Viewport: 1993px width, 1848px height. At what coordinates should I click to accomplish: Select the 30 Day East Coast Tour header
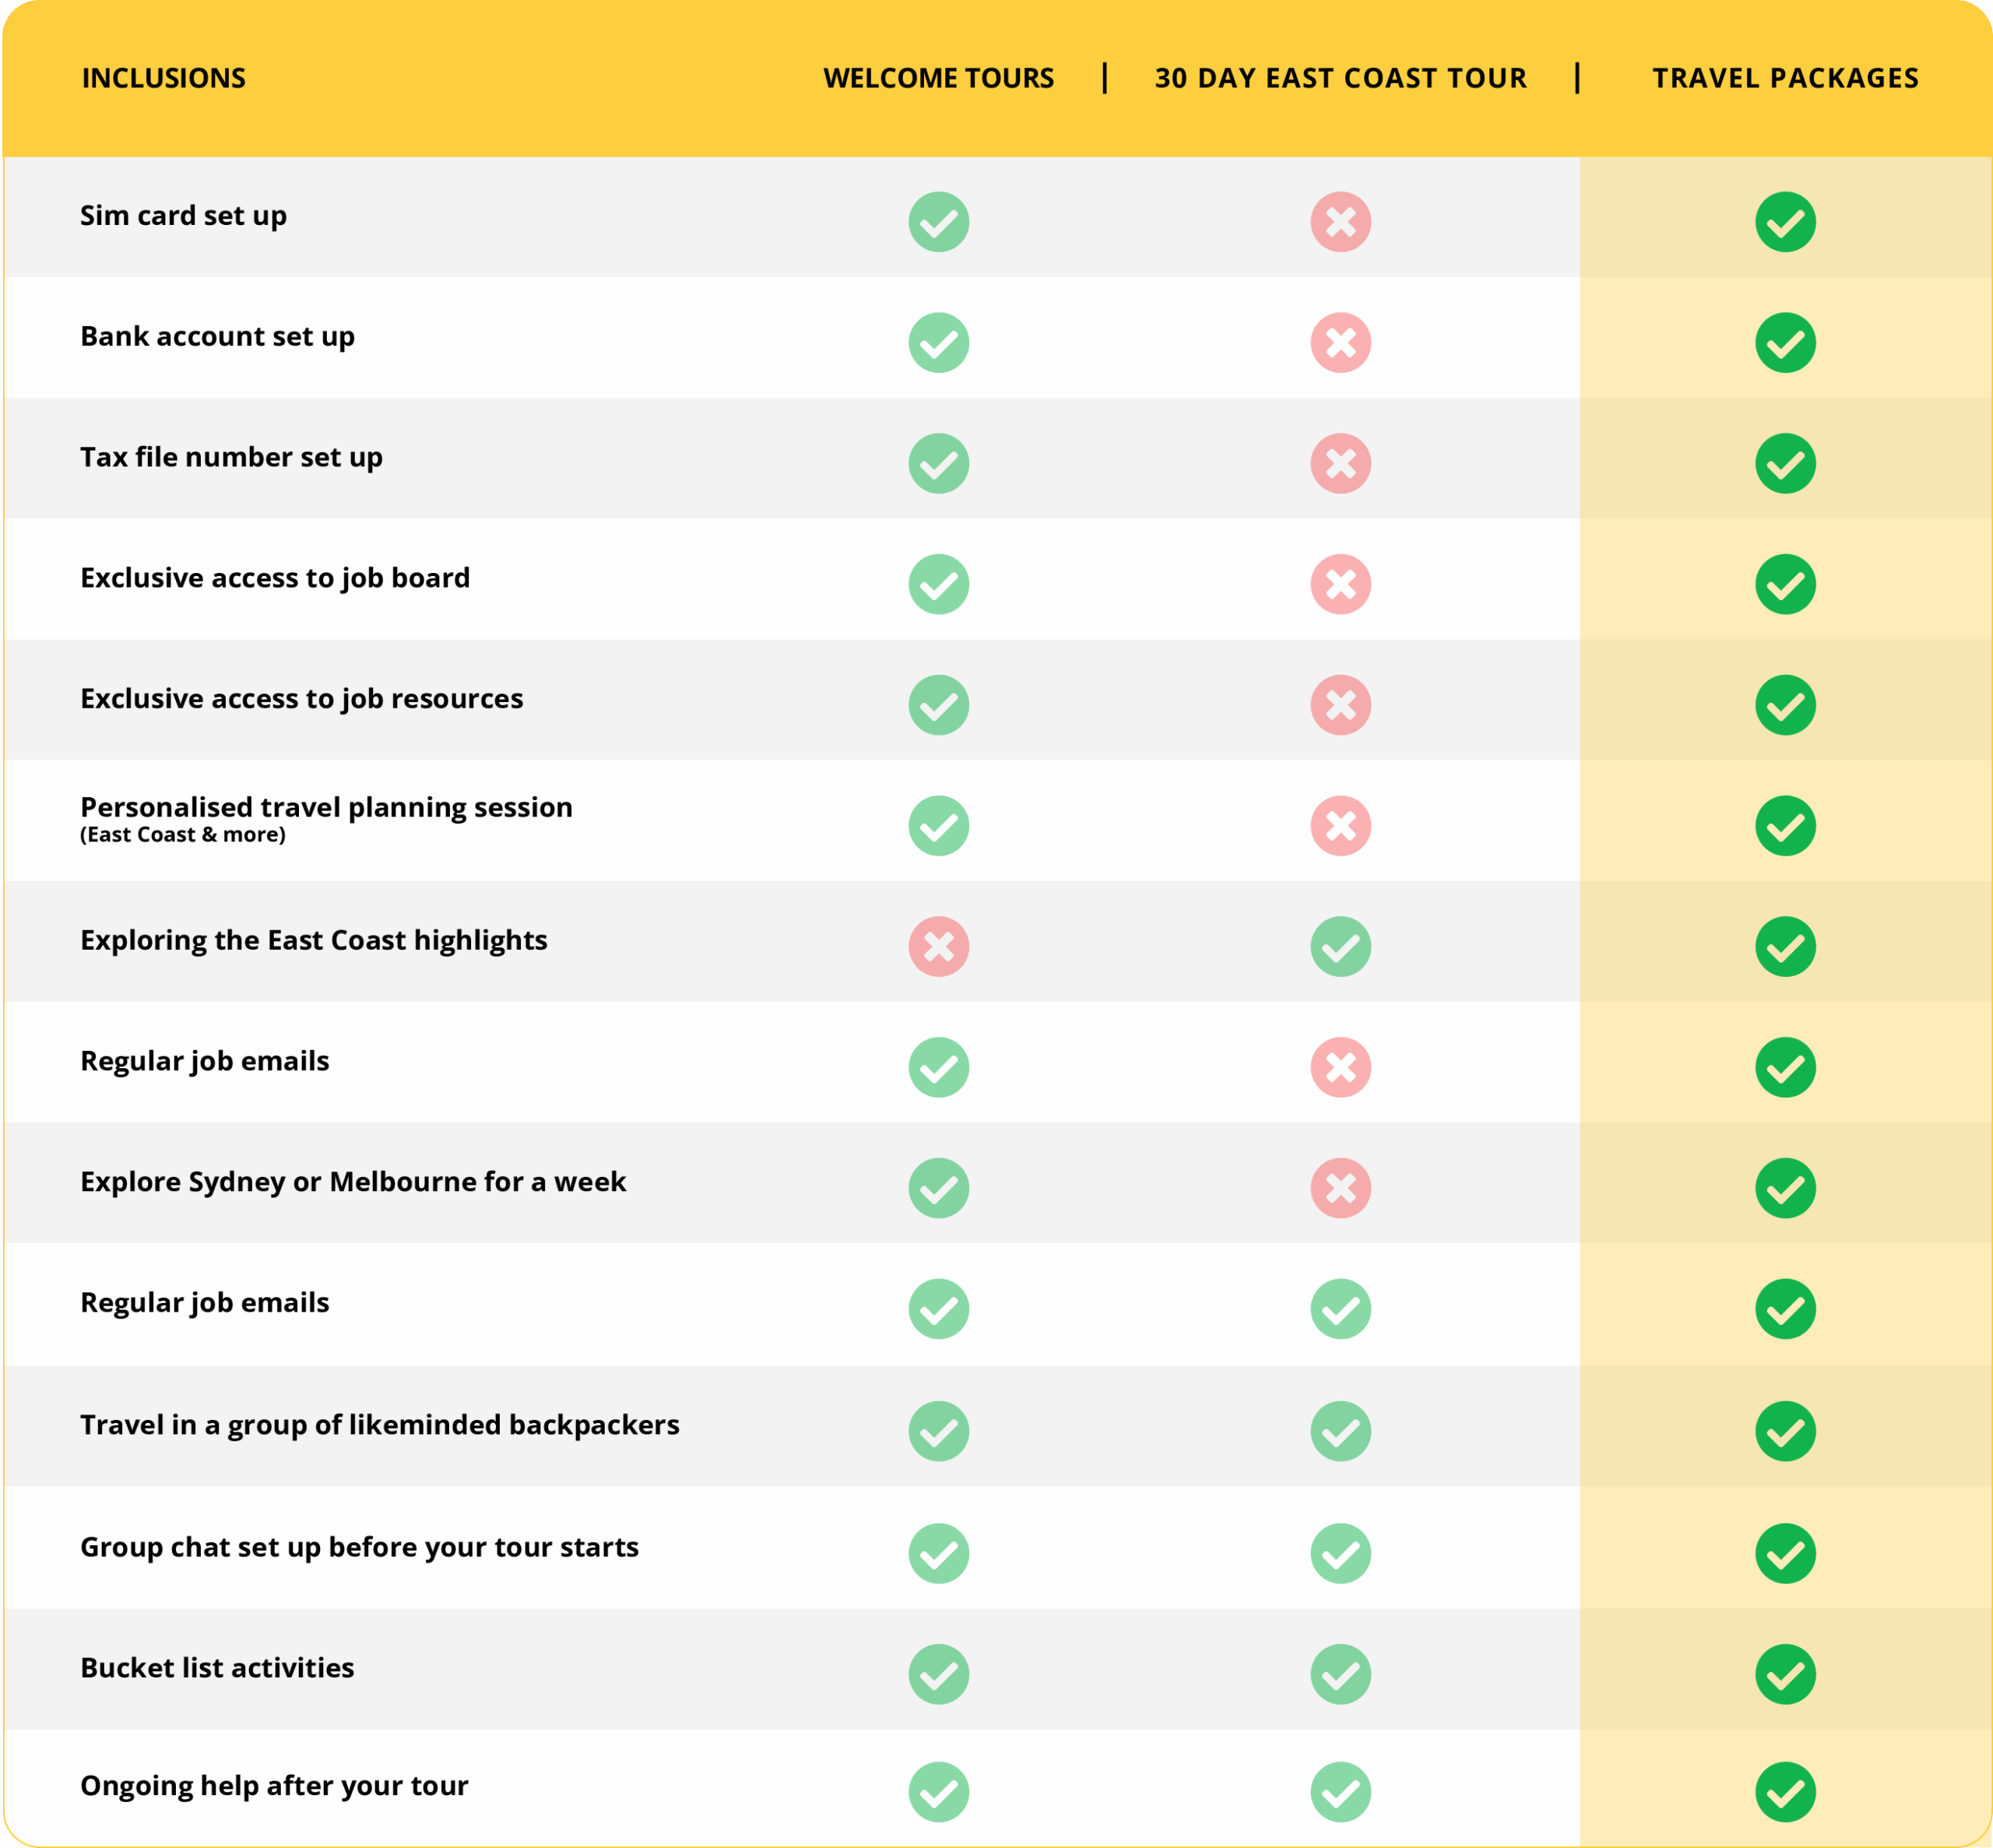pyautogui.click(x=1340, y=78)
